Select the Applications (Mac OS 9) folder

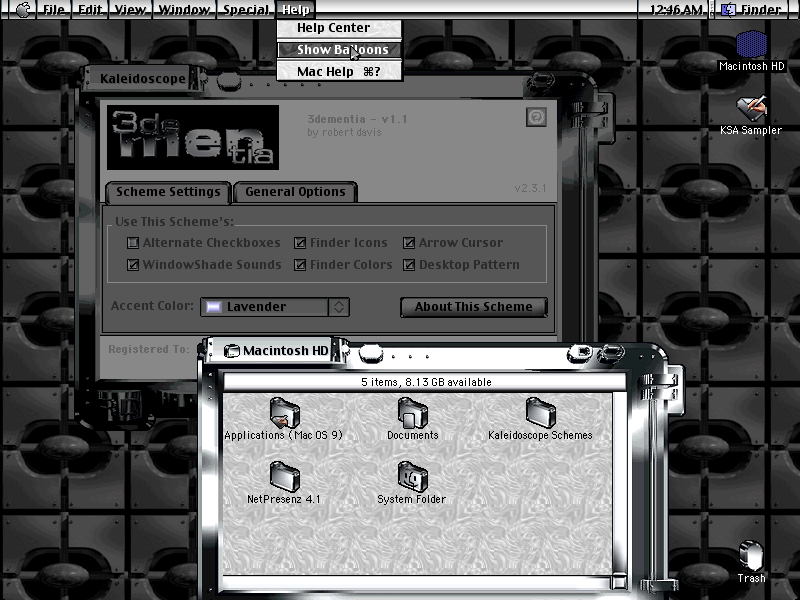click(x=284, y=413)
